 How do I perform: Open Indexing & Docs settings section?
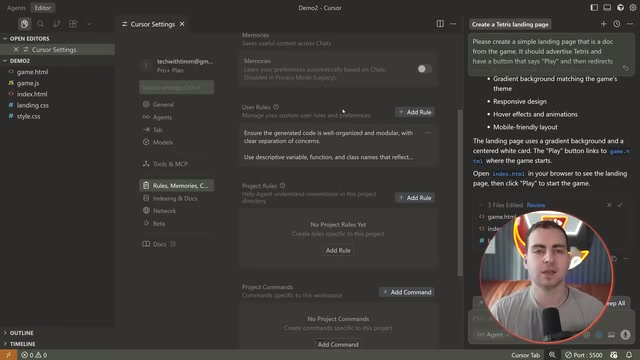click(176, 198)
